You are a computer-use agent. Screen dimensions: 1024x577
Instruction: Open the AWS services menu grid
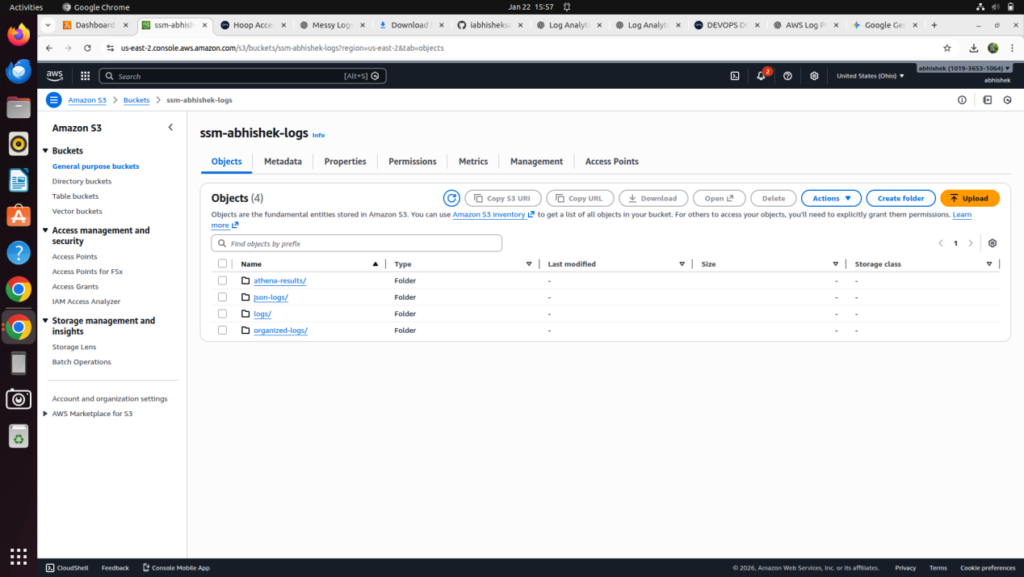(x=85, y=75)
